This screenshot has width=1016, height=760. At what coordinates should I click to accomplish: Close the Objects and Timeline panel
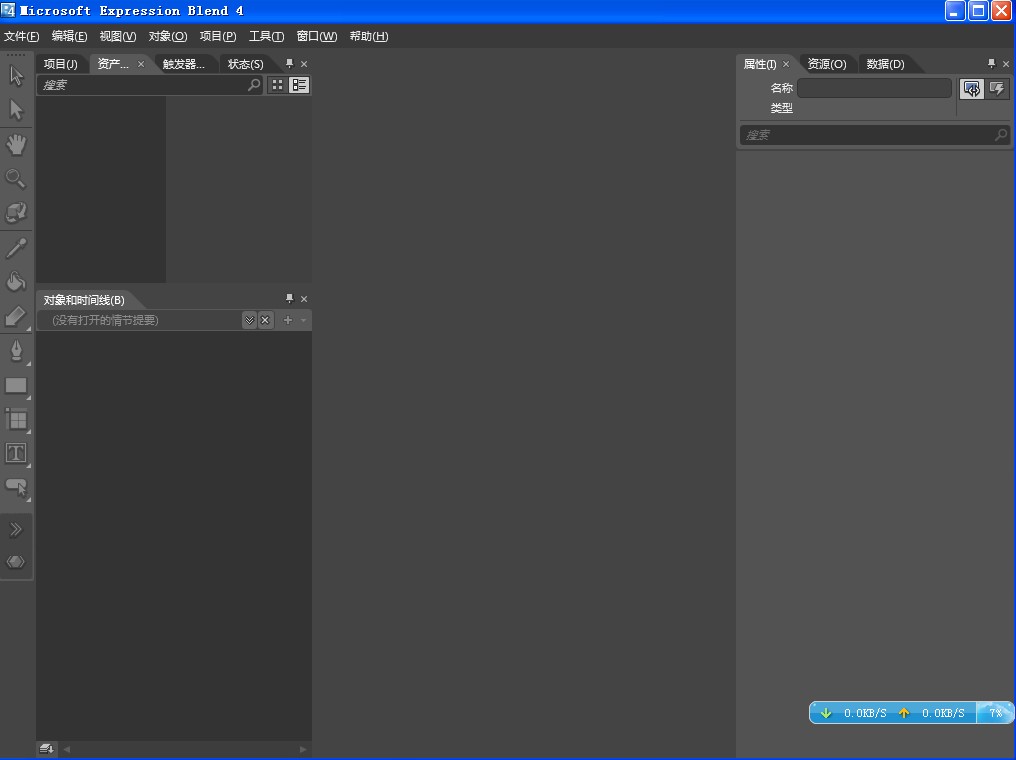(x=304, y=299)
